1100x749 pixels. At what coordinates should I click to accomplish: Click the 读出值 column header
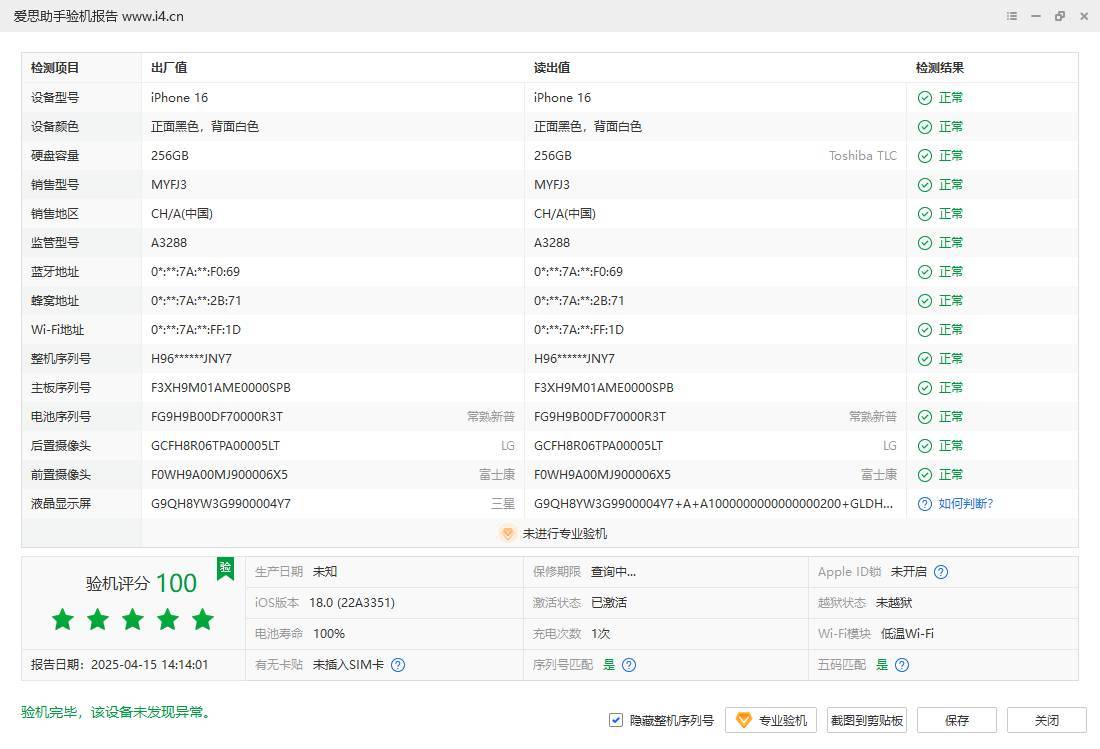[x=552, y=68]
